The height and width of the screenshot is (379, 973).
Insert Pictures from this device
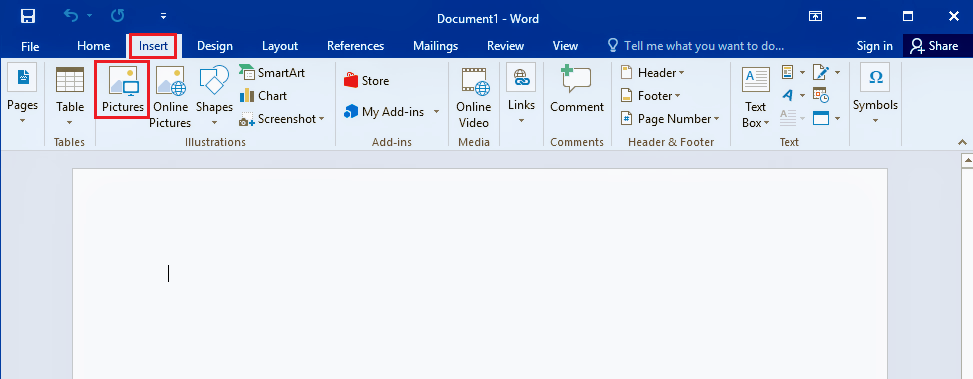[x=123, y=89]
